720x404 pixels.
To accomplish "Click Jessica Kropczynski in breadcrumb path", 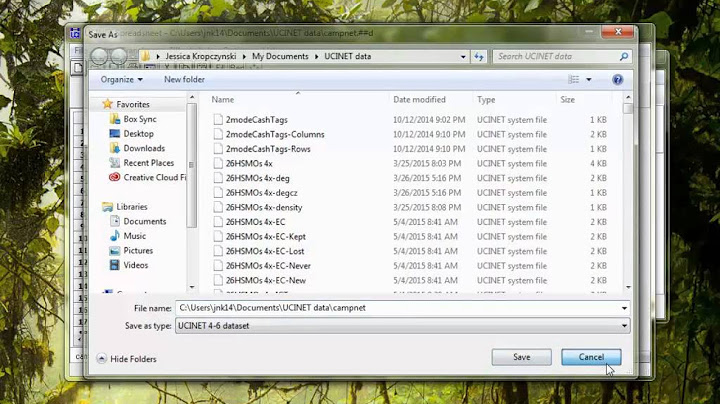I will [201, 56].
